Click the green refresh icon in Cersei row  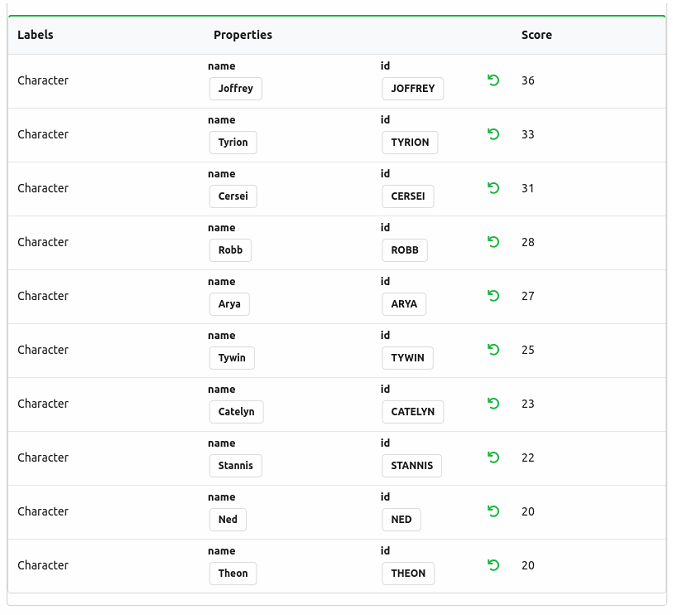(493, 188)
